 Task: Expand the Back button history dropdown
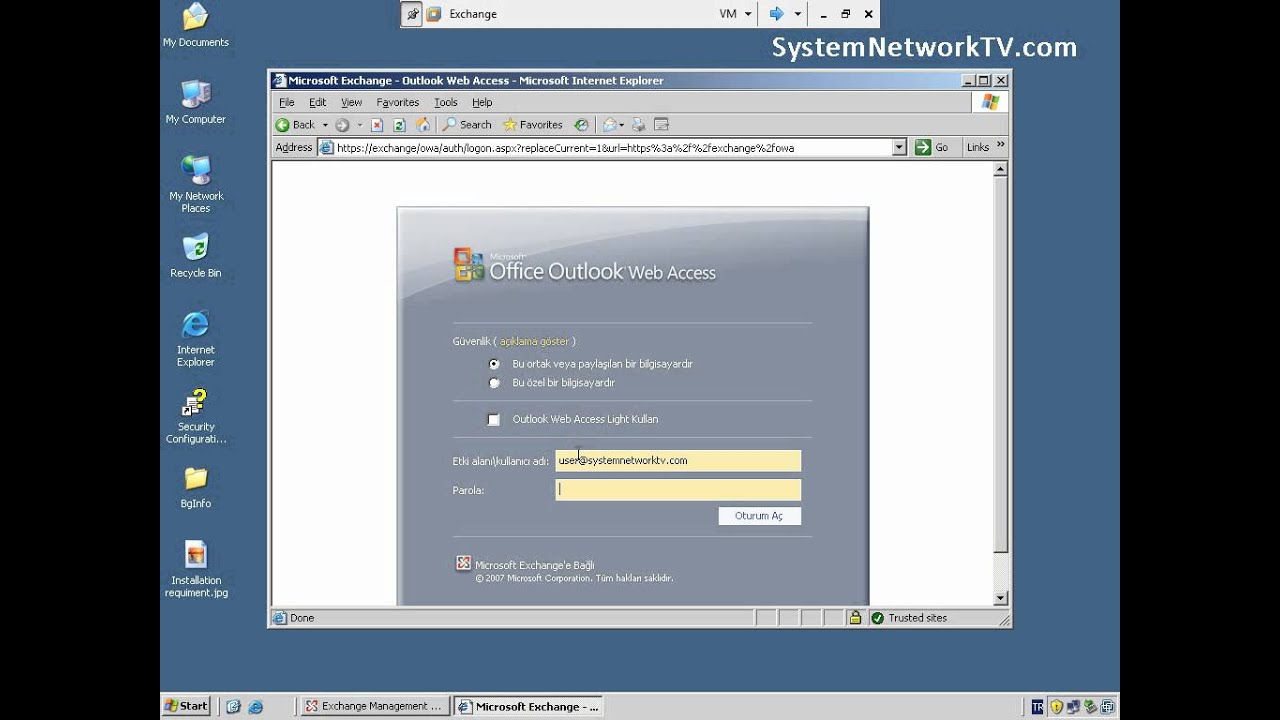pyautogui.click(x=325, y=125)
